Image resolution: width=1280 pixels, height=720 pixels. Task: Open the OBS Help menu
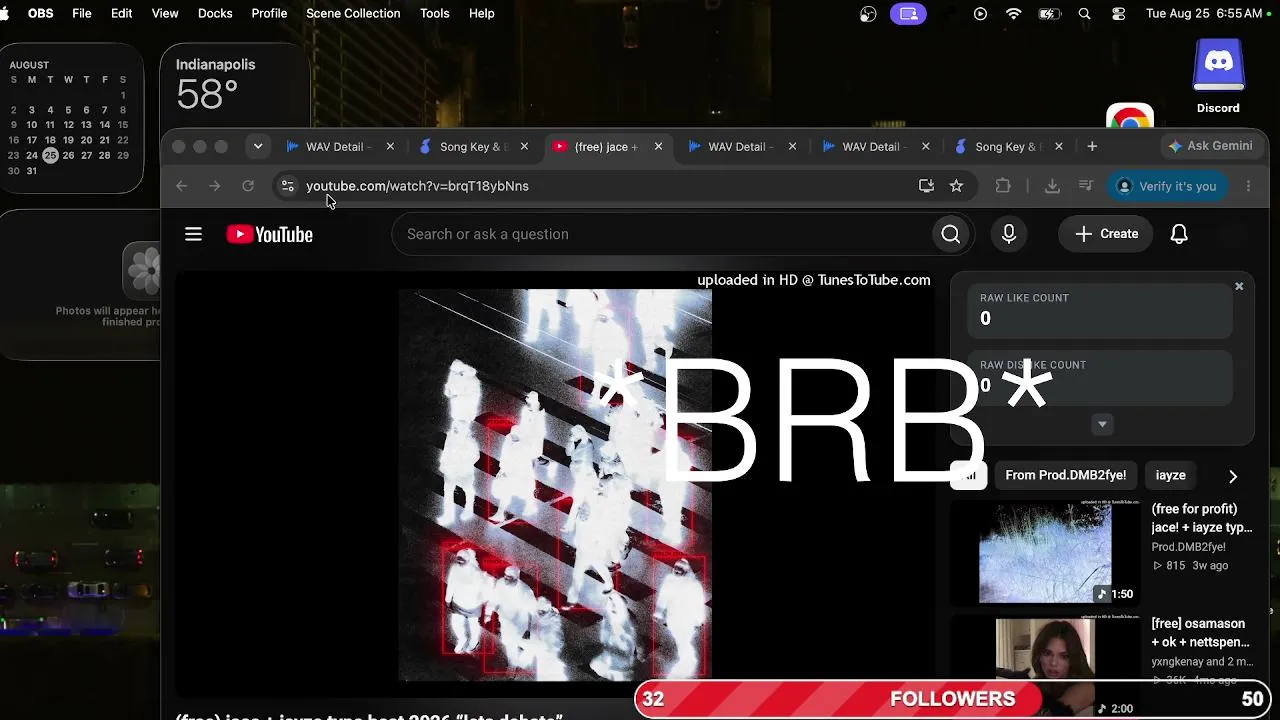tap(482, 13)
